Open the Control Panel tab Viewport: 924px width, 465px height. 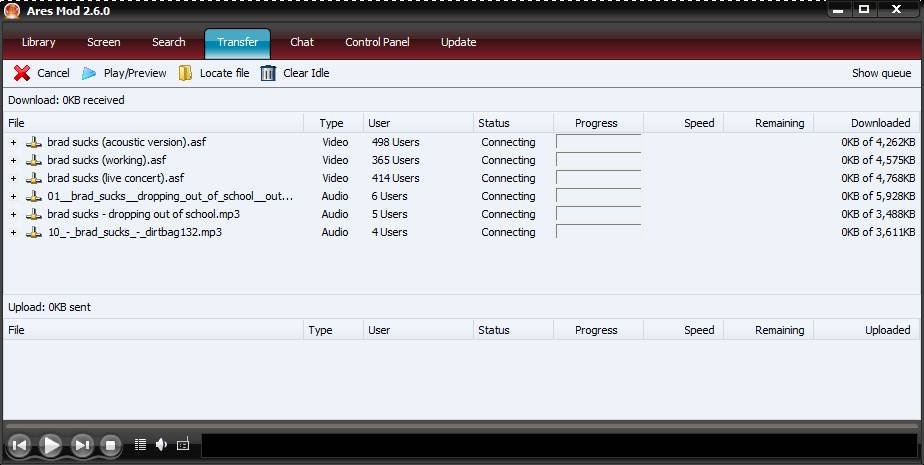377,42
